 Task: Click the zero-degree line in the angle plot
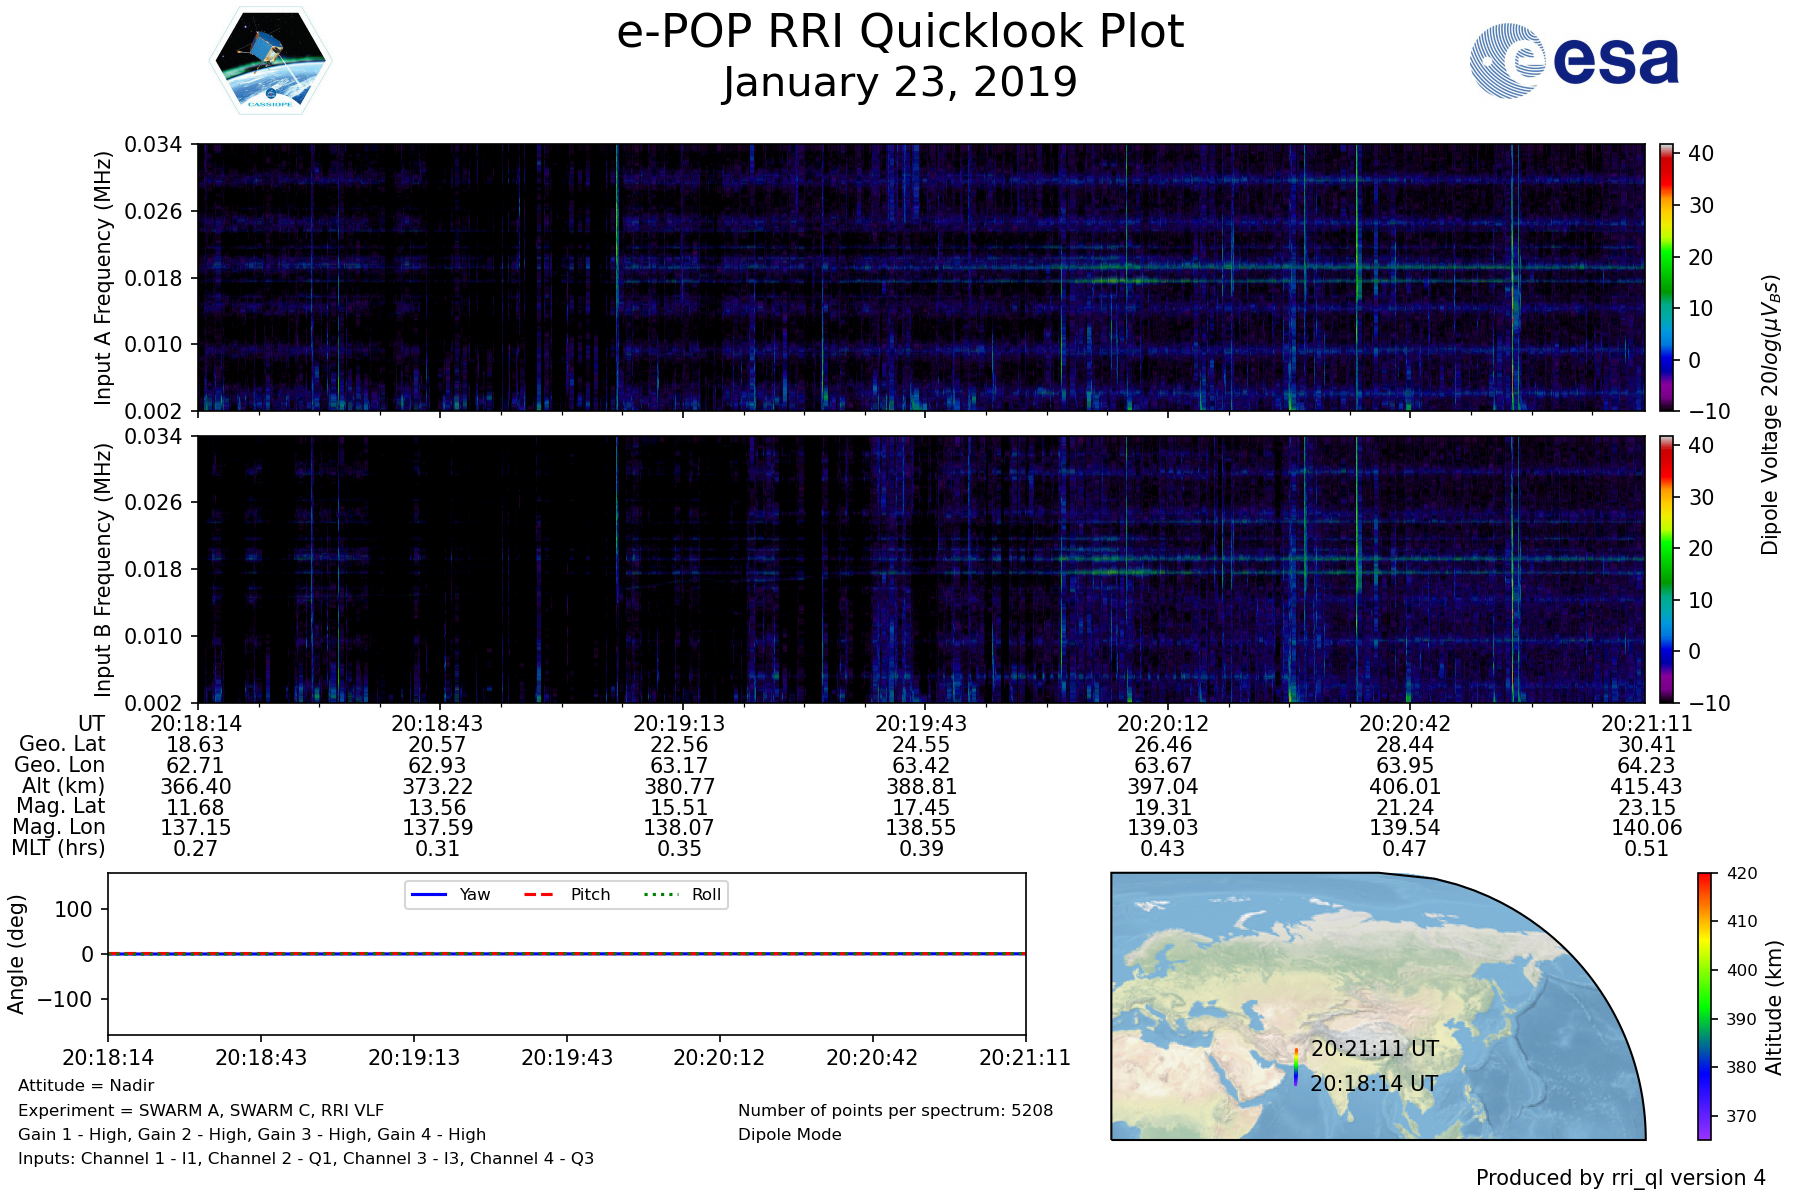566,953
